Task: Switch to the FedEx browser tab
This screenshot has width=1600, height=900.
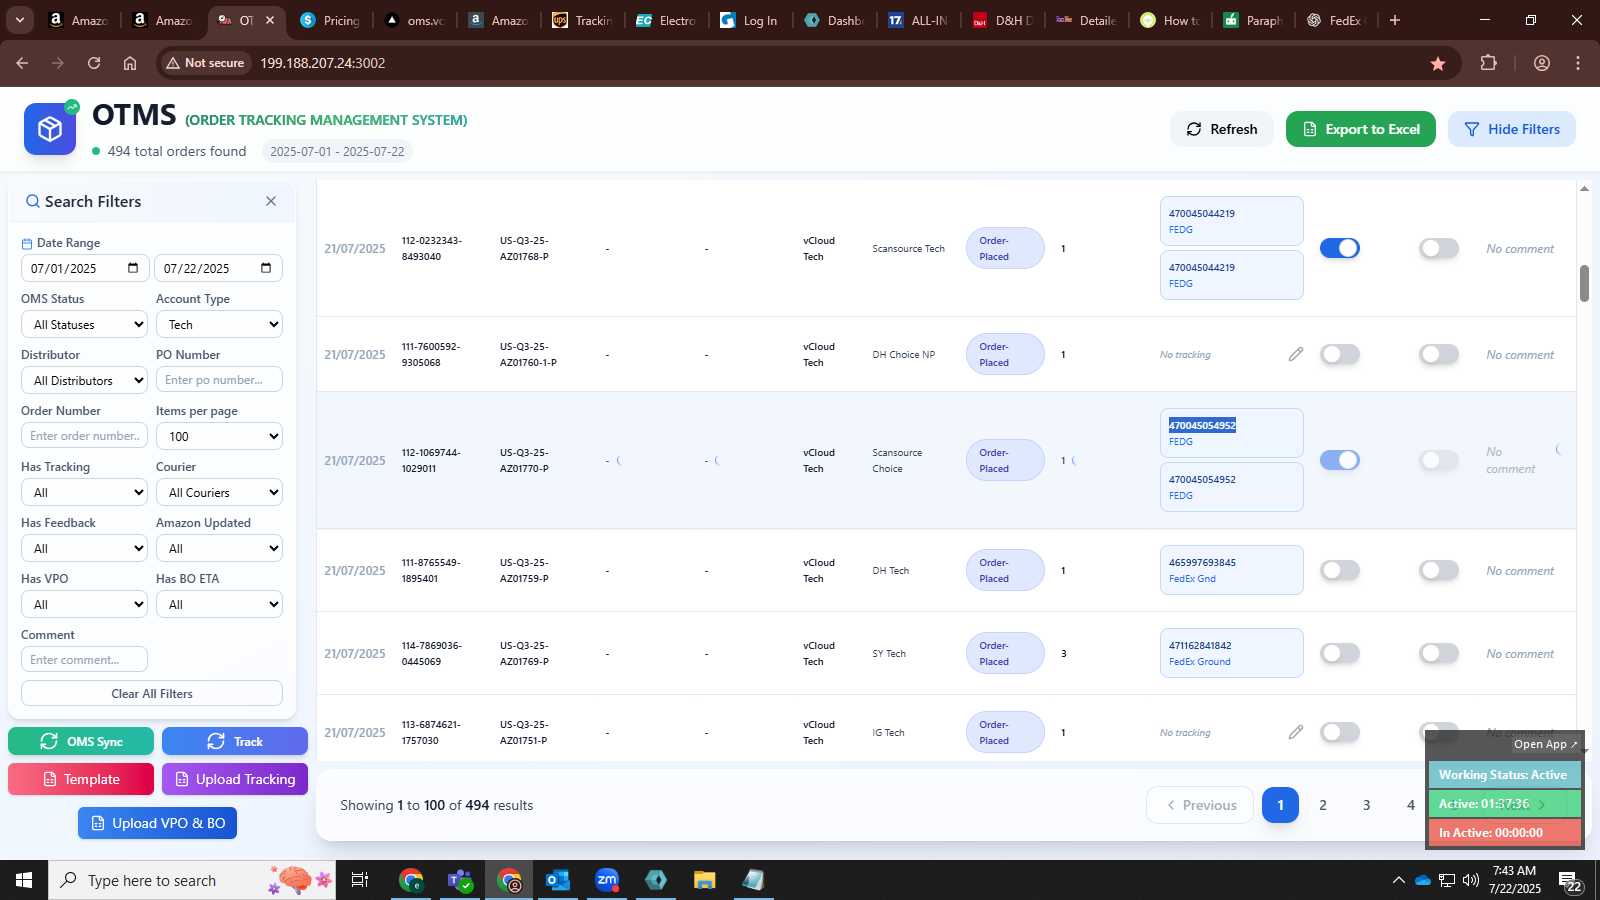Action: coord(1338,20)
